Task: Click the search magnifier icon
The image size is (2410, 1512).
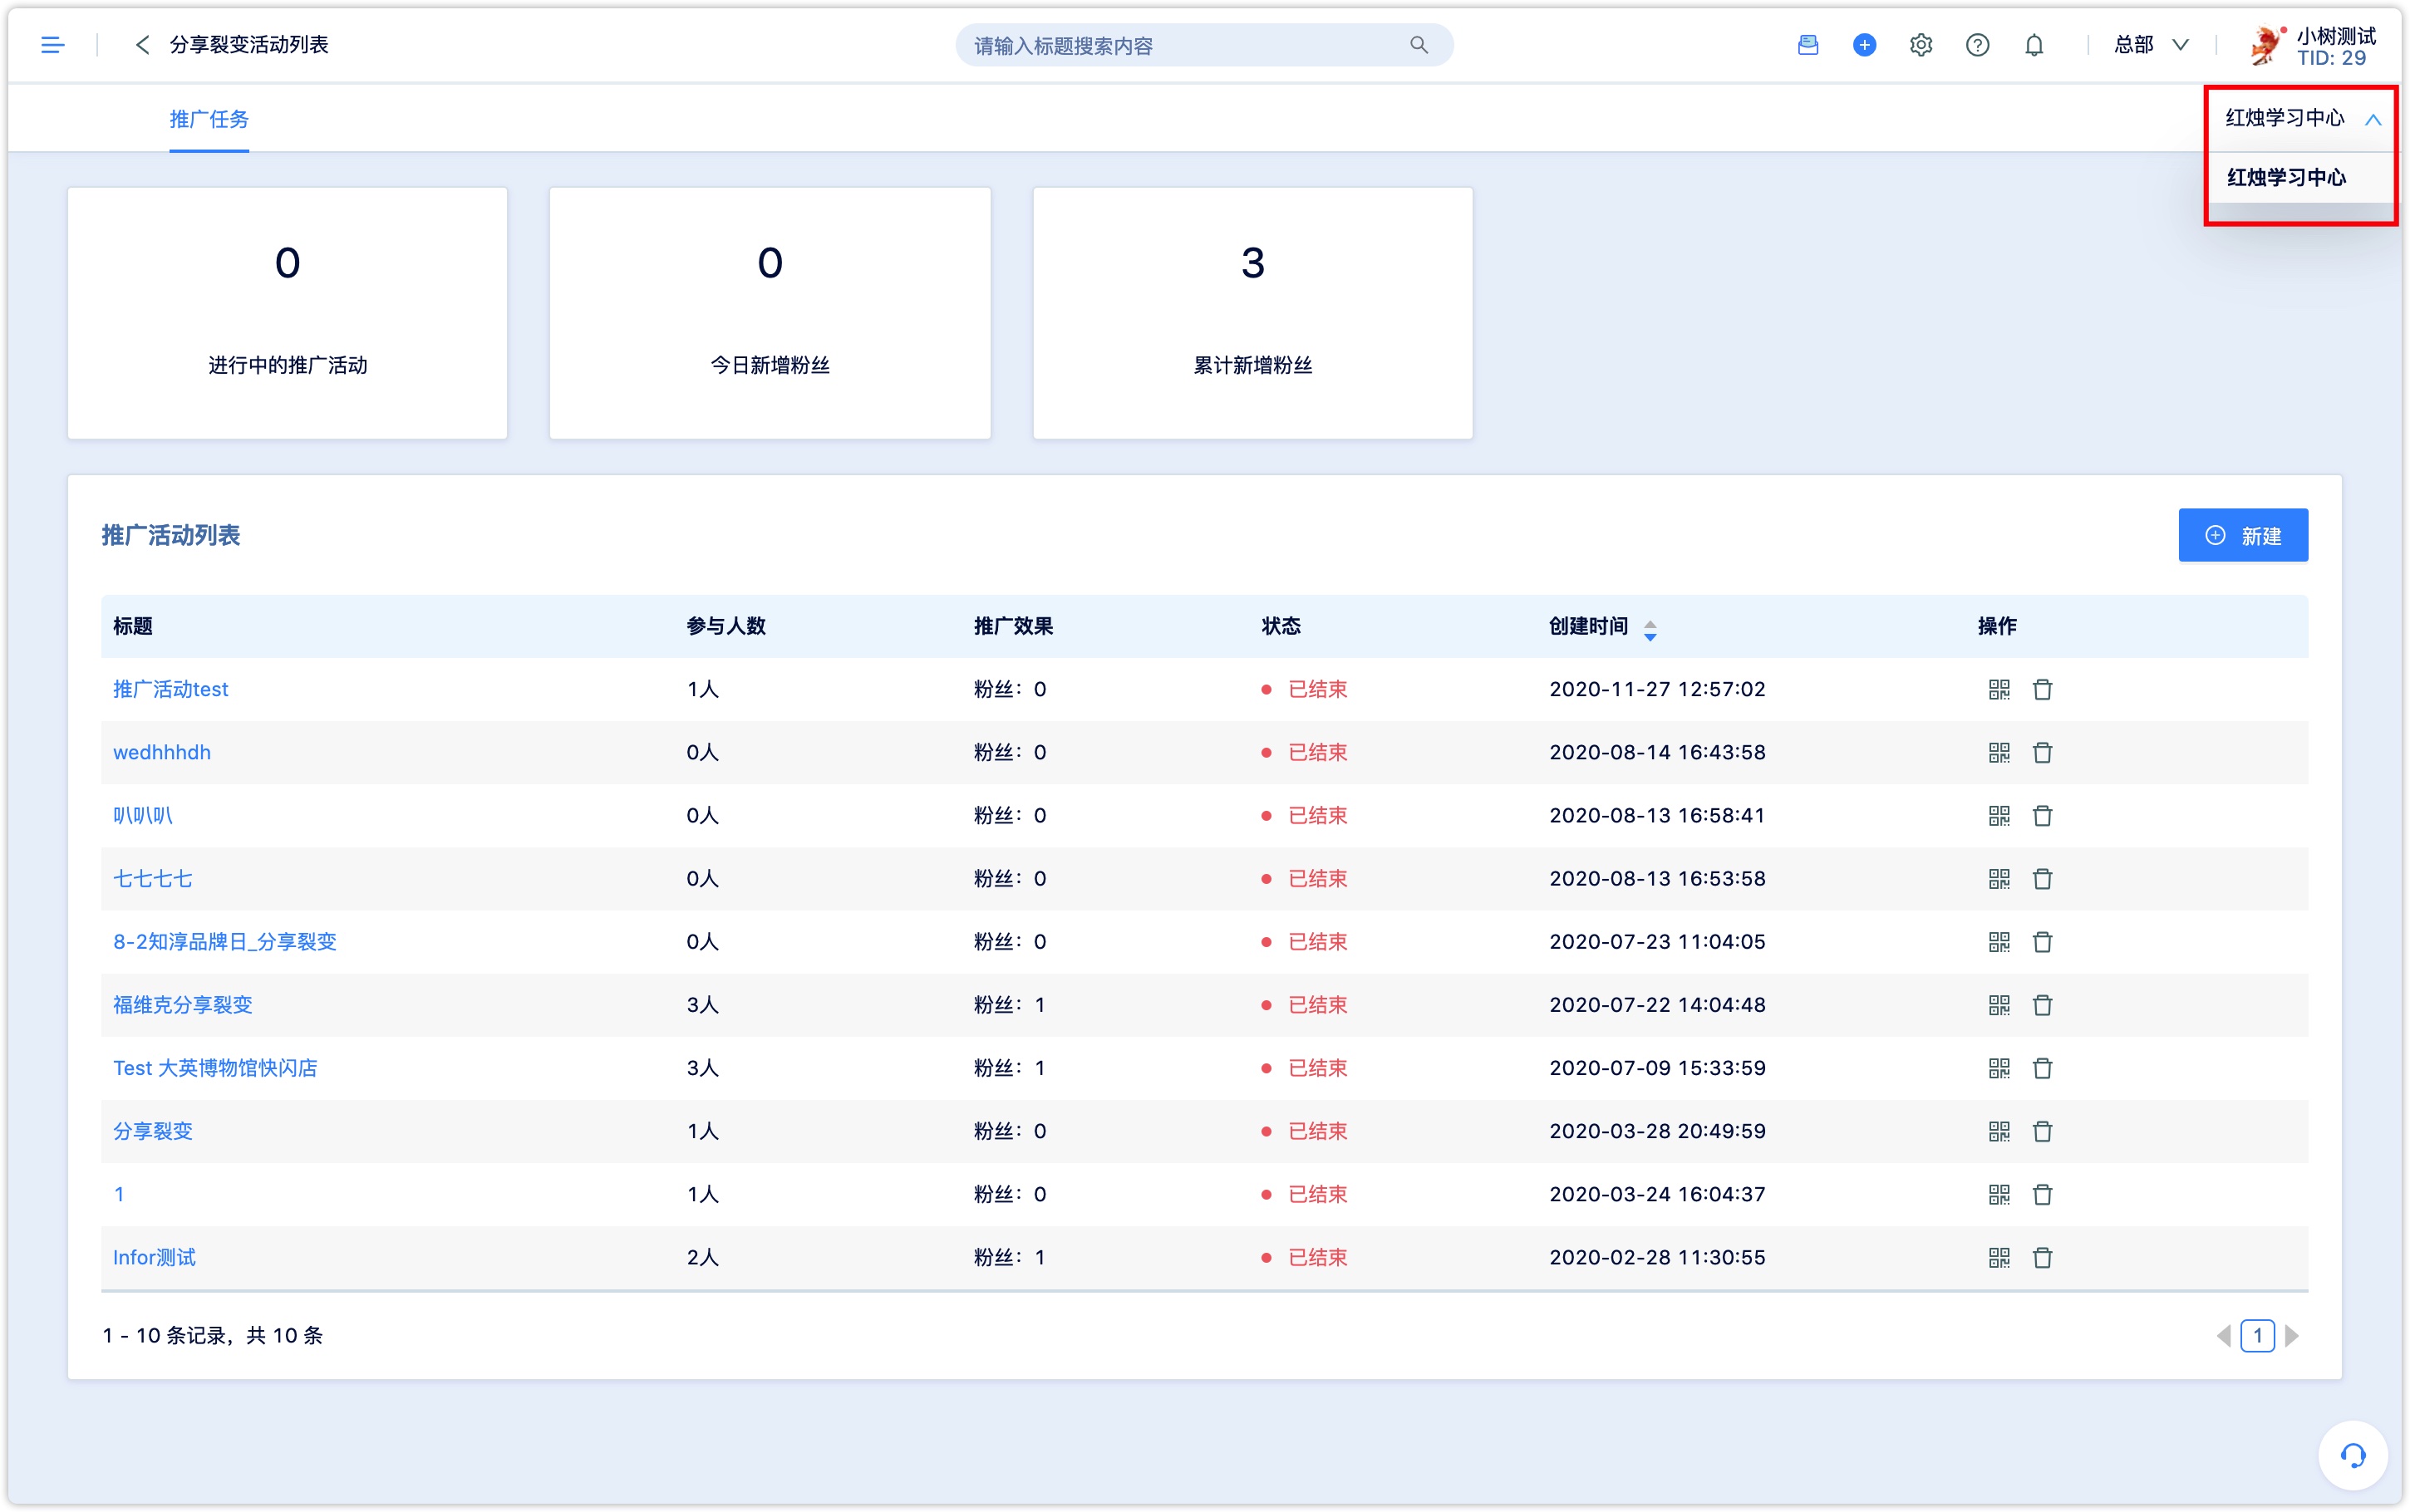Action: click(1418, 45)
